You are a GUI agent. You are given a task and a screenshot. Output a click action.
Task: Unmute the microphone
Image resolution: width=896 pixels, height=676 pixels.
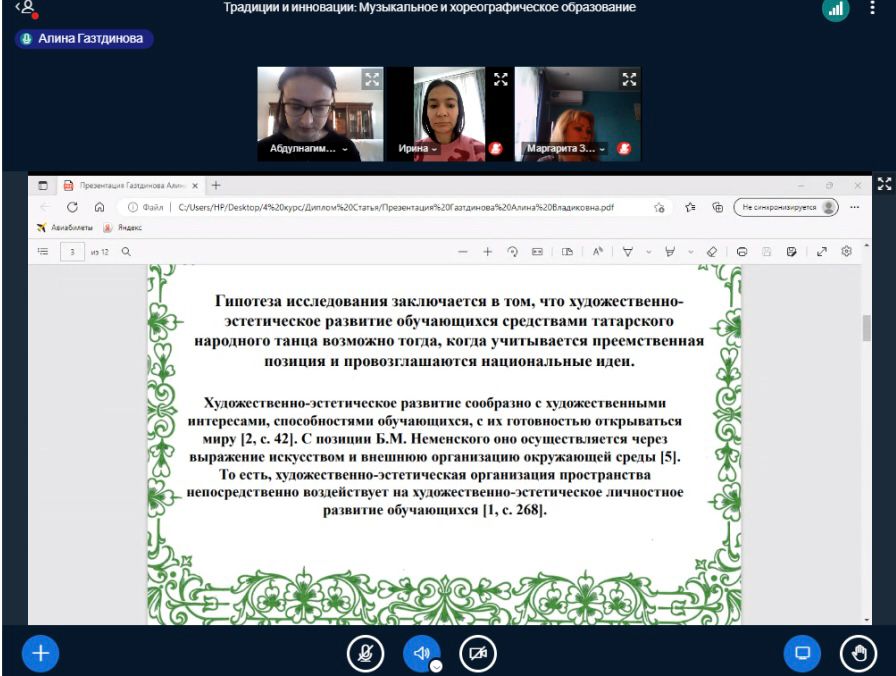[365, 653]
